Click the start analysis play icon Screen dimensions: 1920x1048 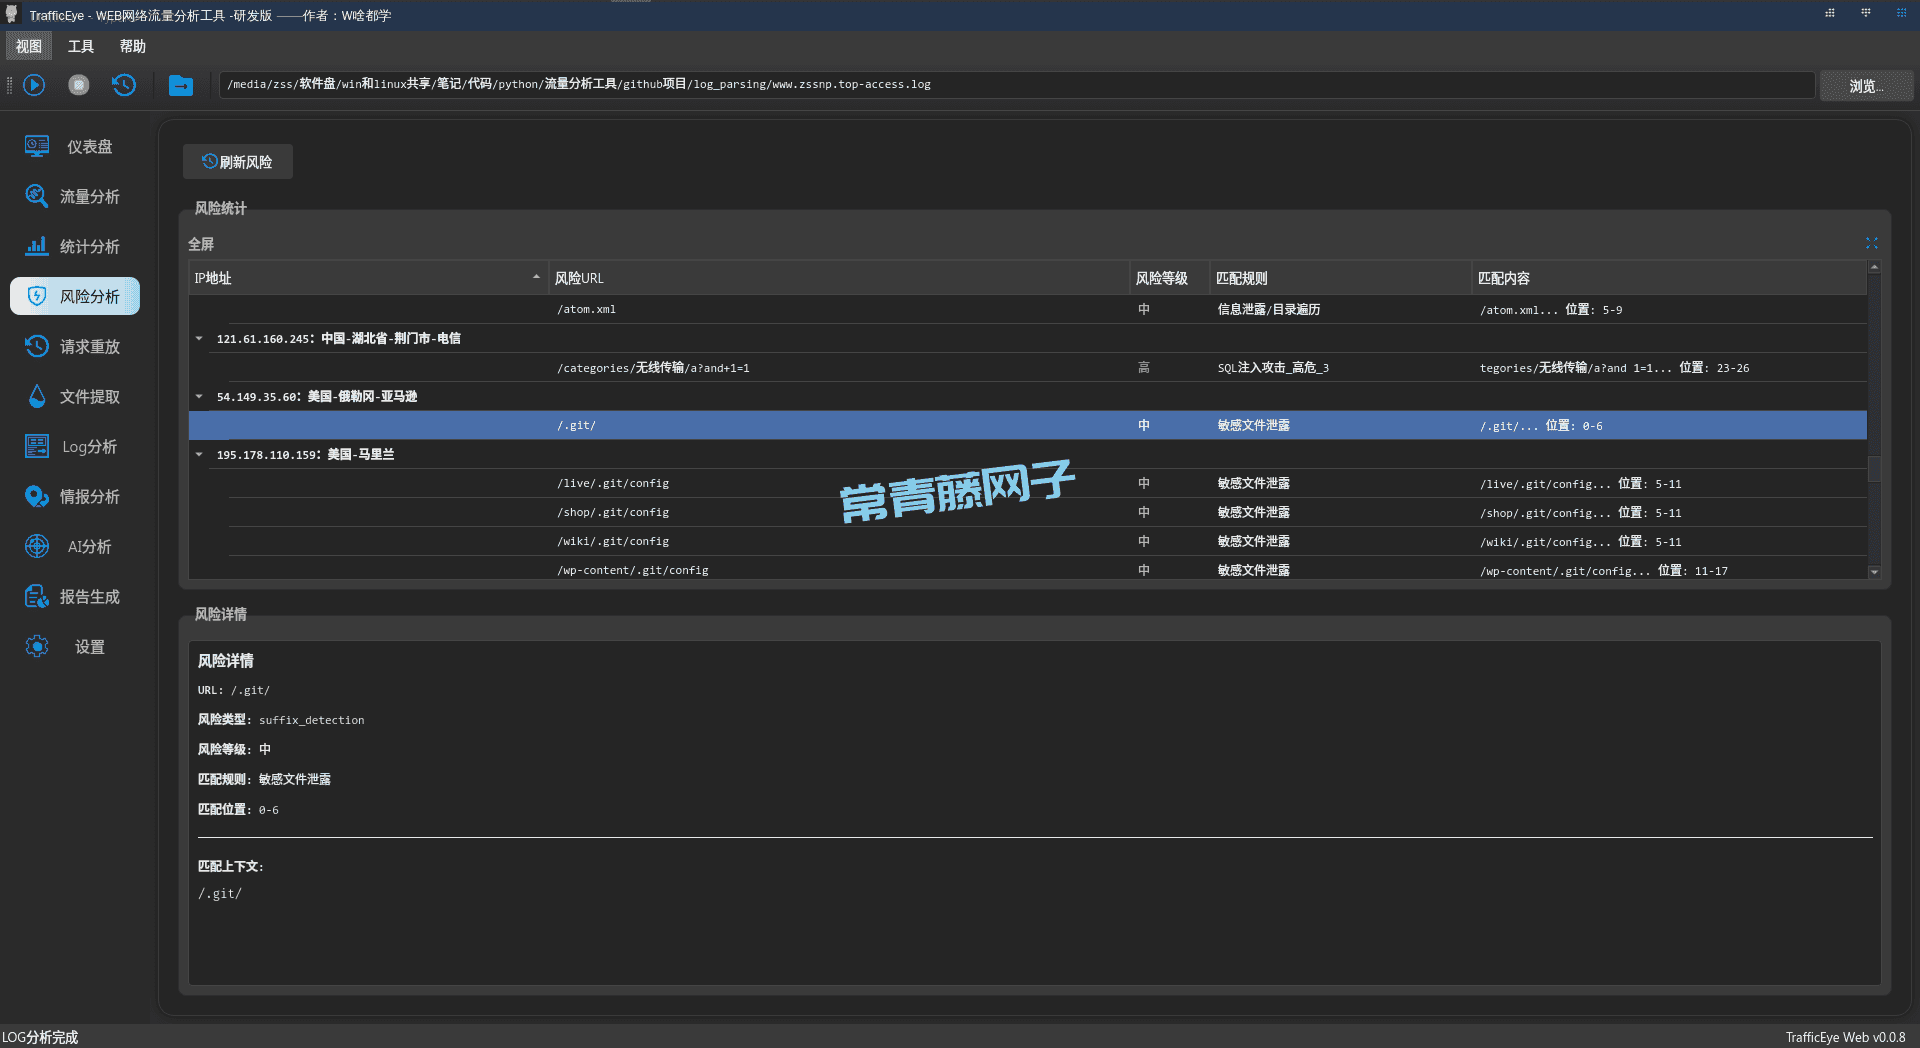coord(34,85)
